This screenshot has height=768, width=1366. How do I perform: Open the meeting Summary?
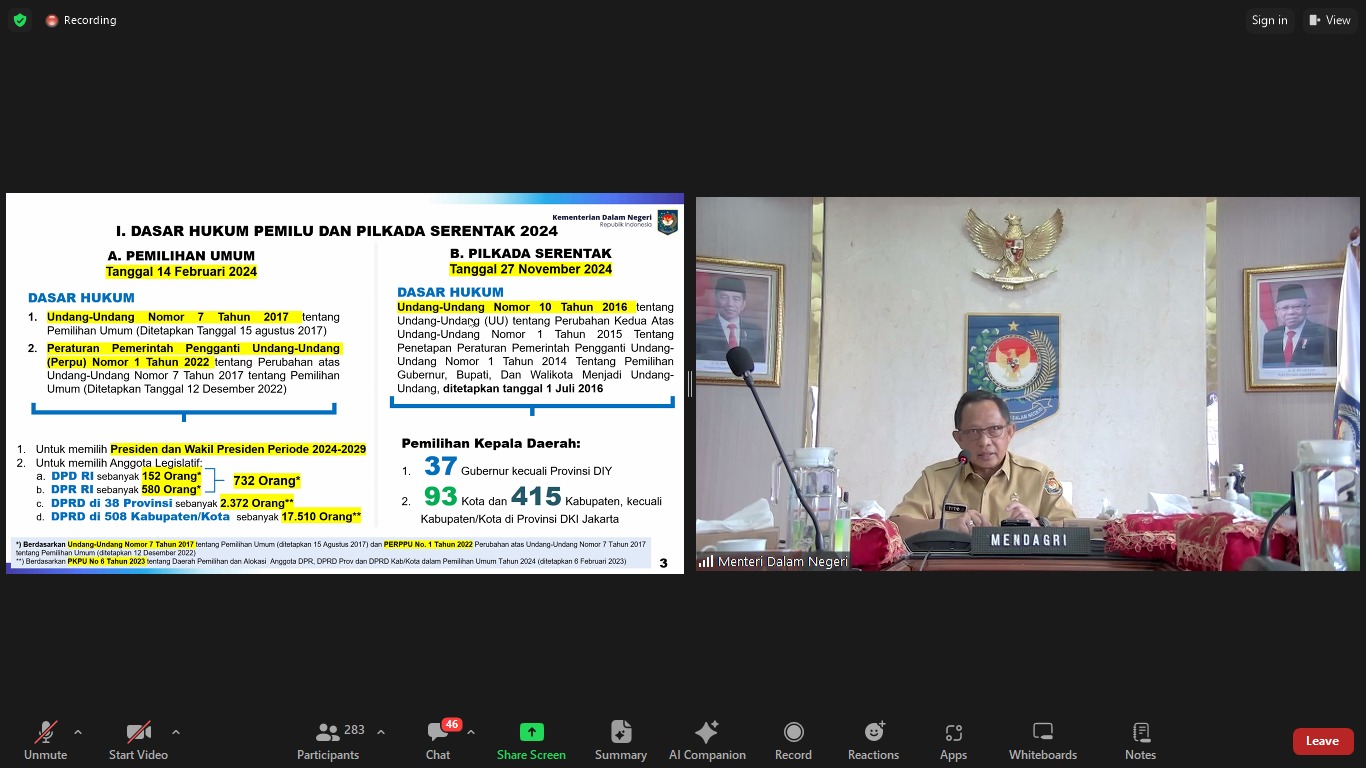point(620,740)
